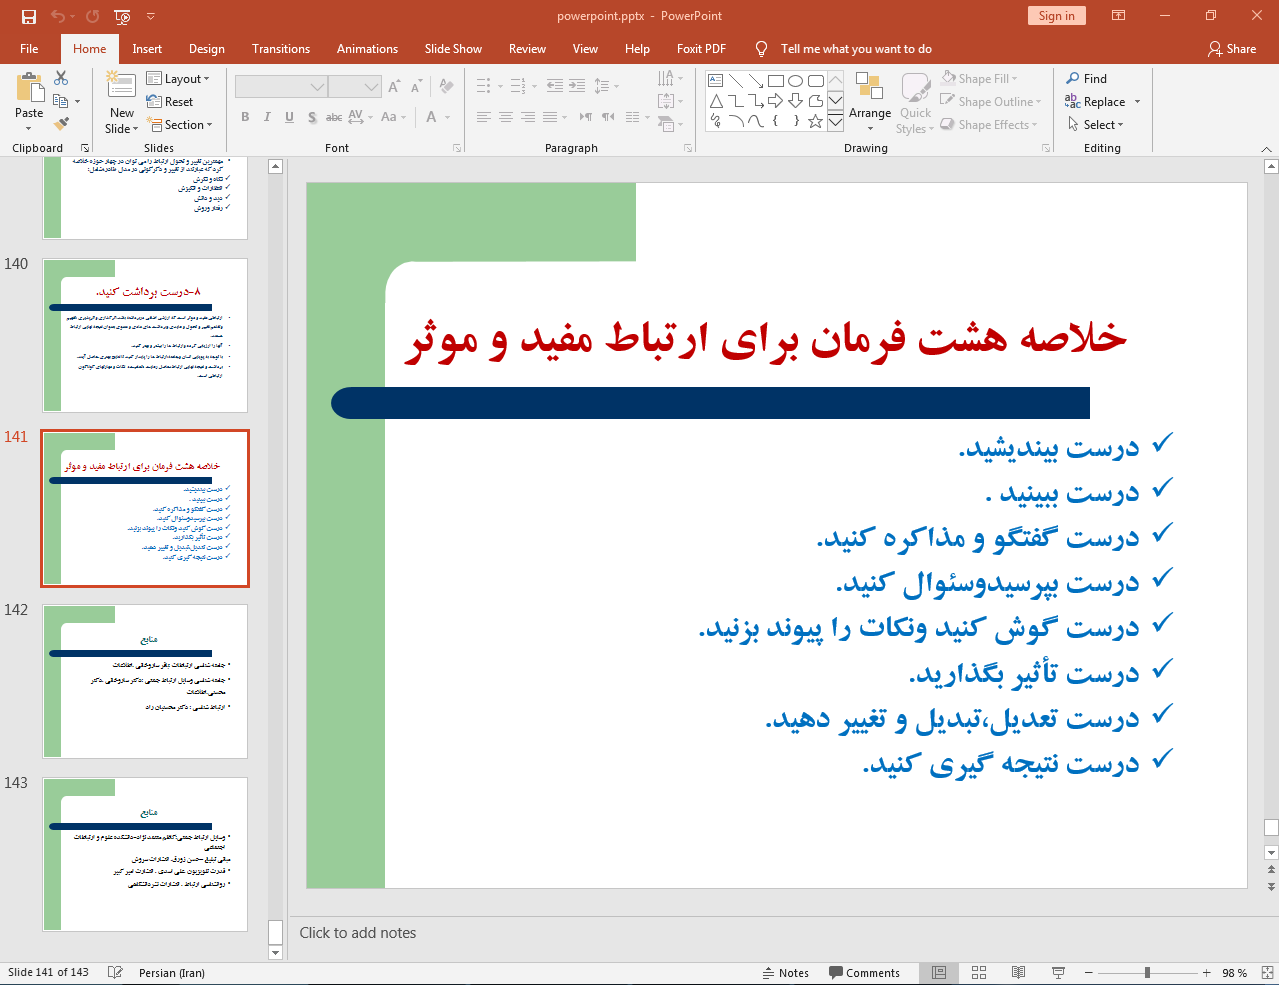Select the Text Box shape in the gallery

coord(715,81)
